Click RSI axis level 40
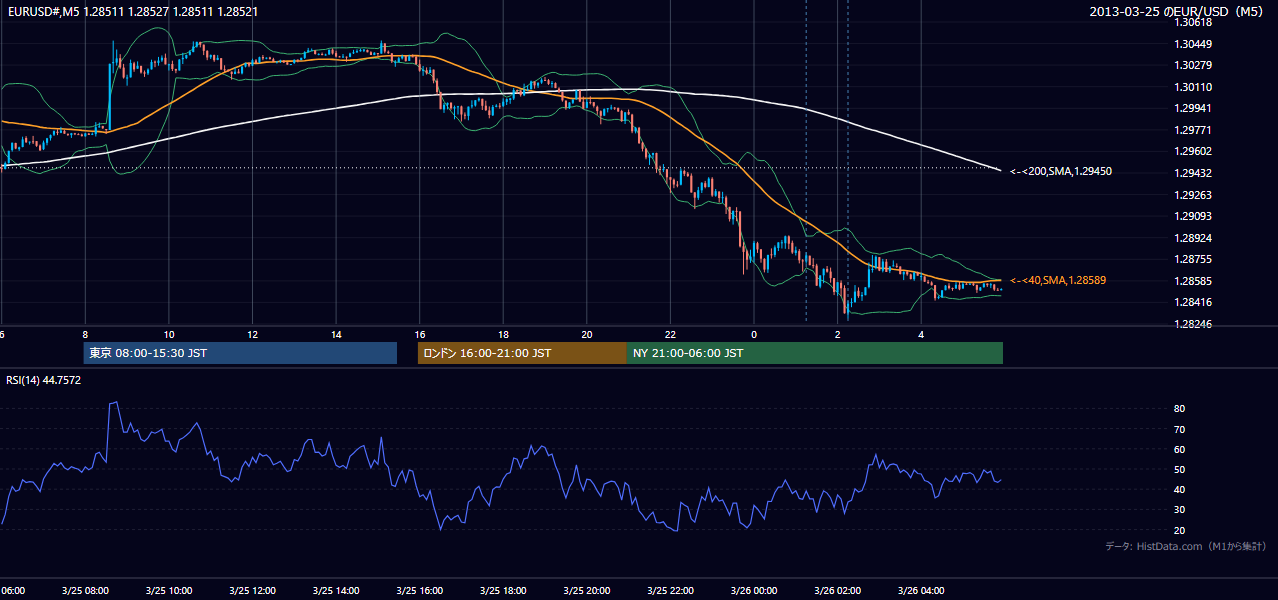The width and height of the screenshot is (1278, 600). pos(1180,489)
